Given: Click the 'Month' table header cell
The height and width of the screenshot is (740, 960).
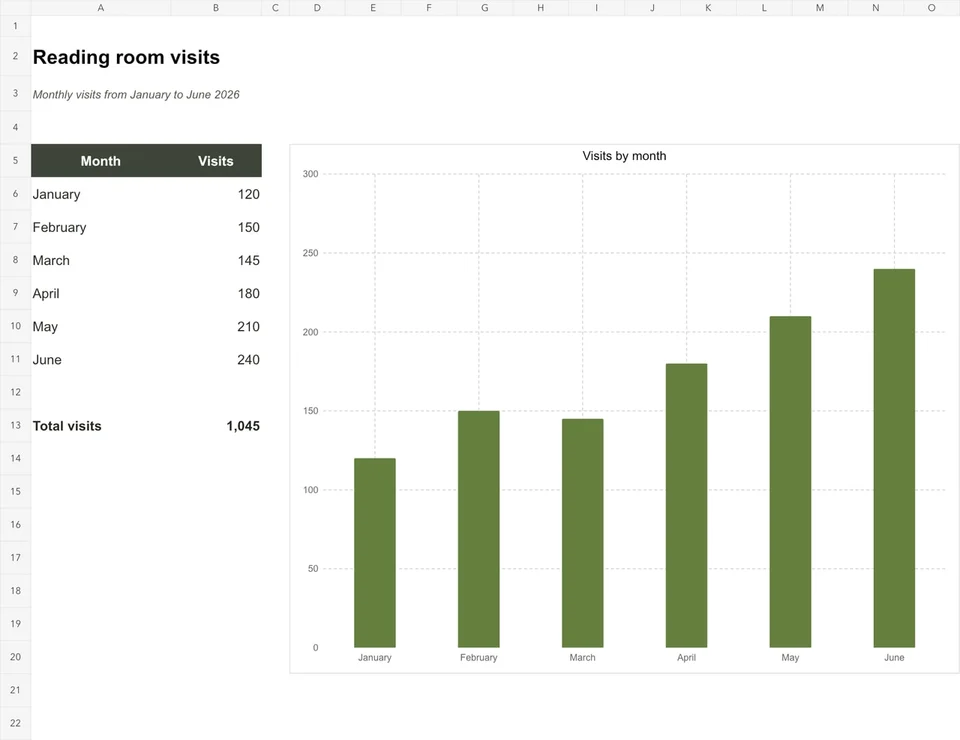Looking at the screenshot, I should click(x=100, y=161).
